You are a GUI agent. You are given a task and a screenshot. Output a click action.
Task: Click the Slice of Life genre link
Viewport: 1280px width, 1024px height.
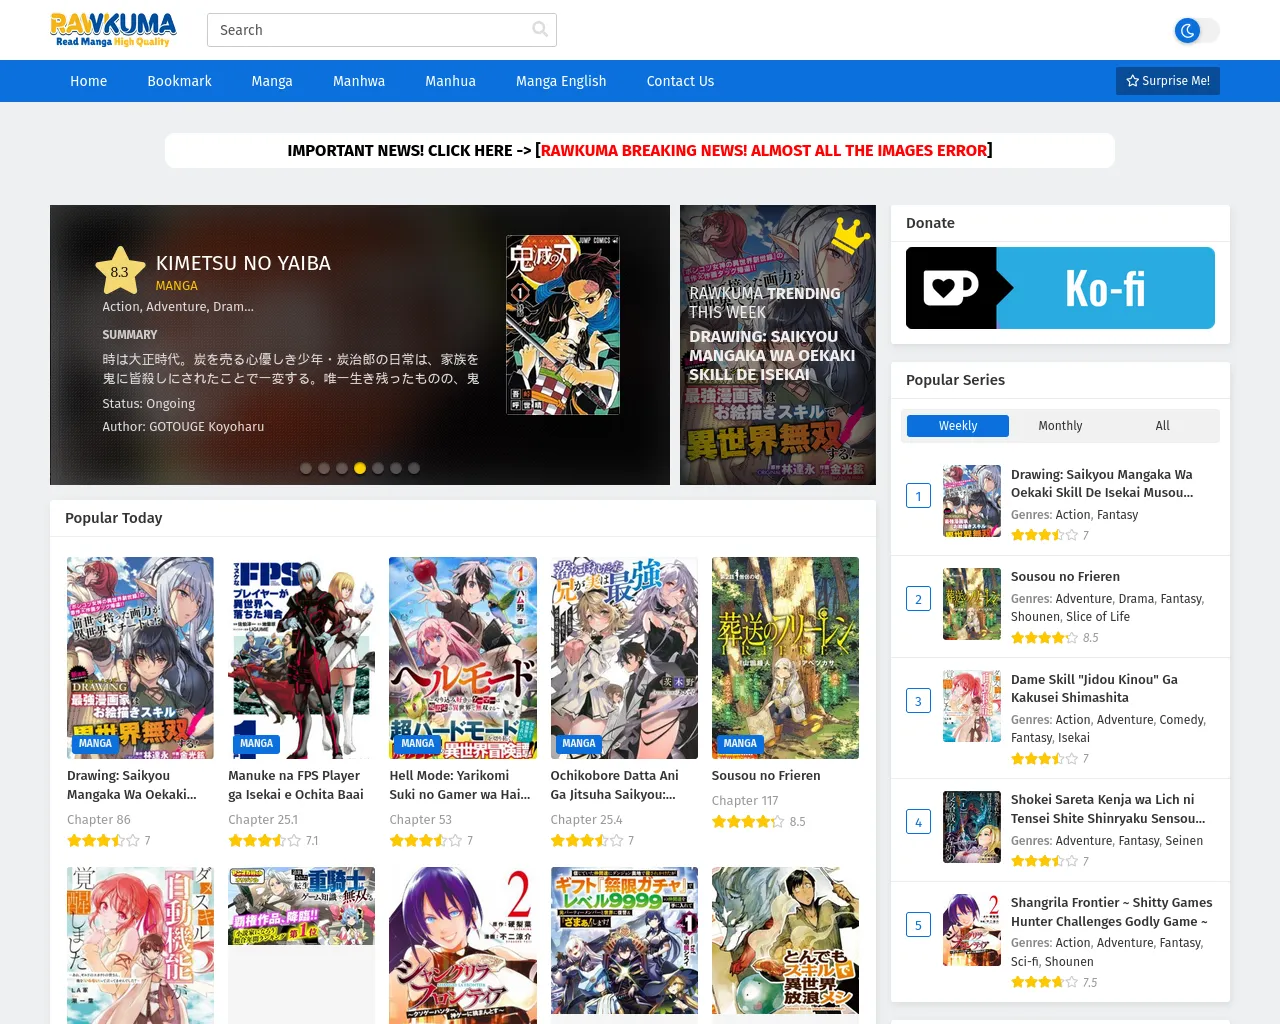click(1098, 617)
